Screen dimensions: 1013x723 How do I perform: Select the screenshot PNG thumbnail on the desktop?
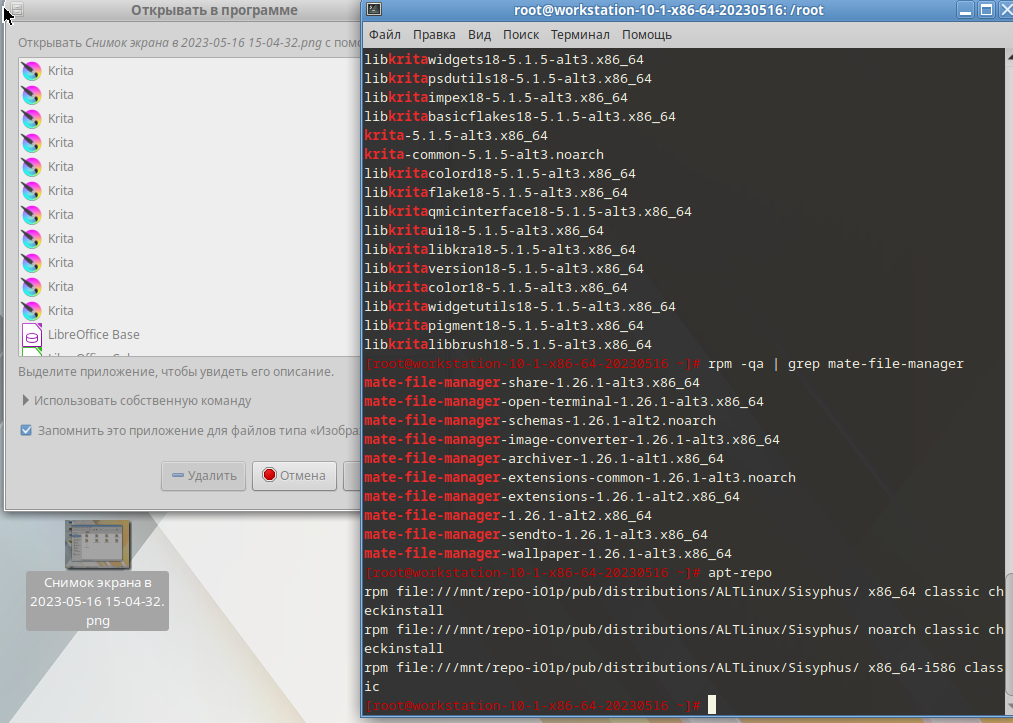pos(97,544)
